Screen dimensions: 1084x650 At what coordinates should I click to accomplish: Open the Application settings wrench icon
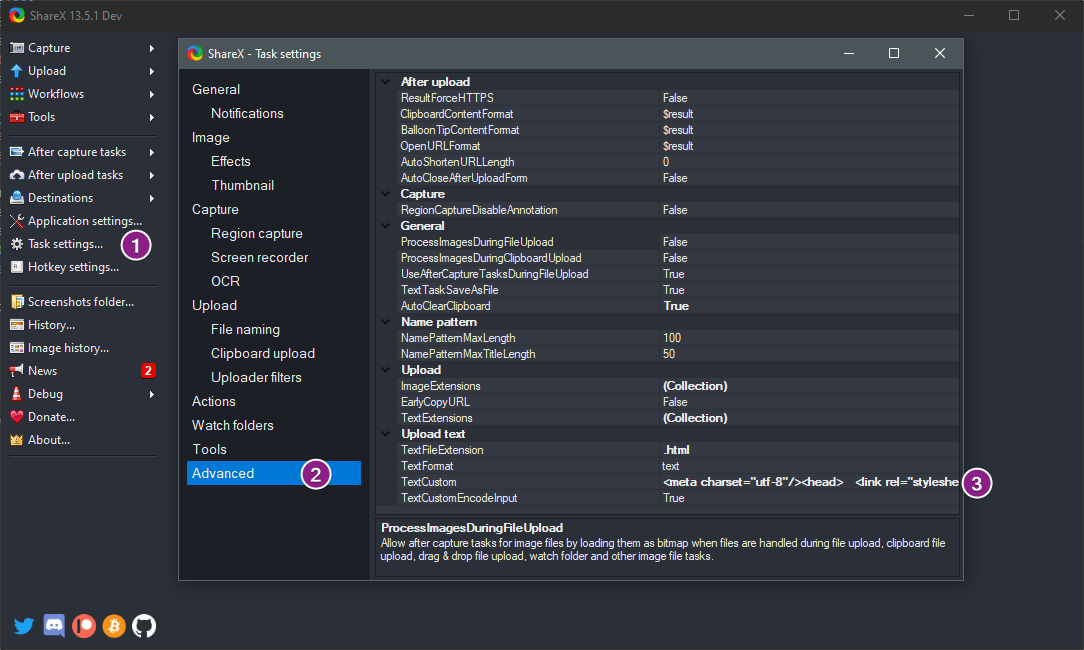[17, 221]
